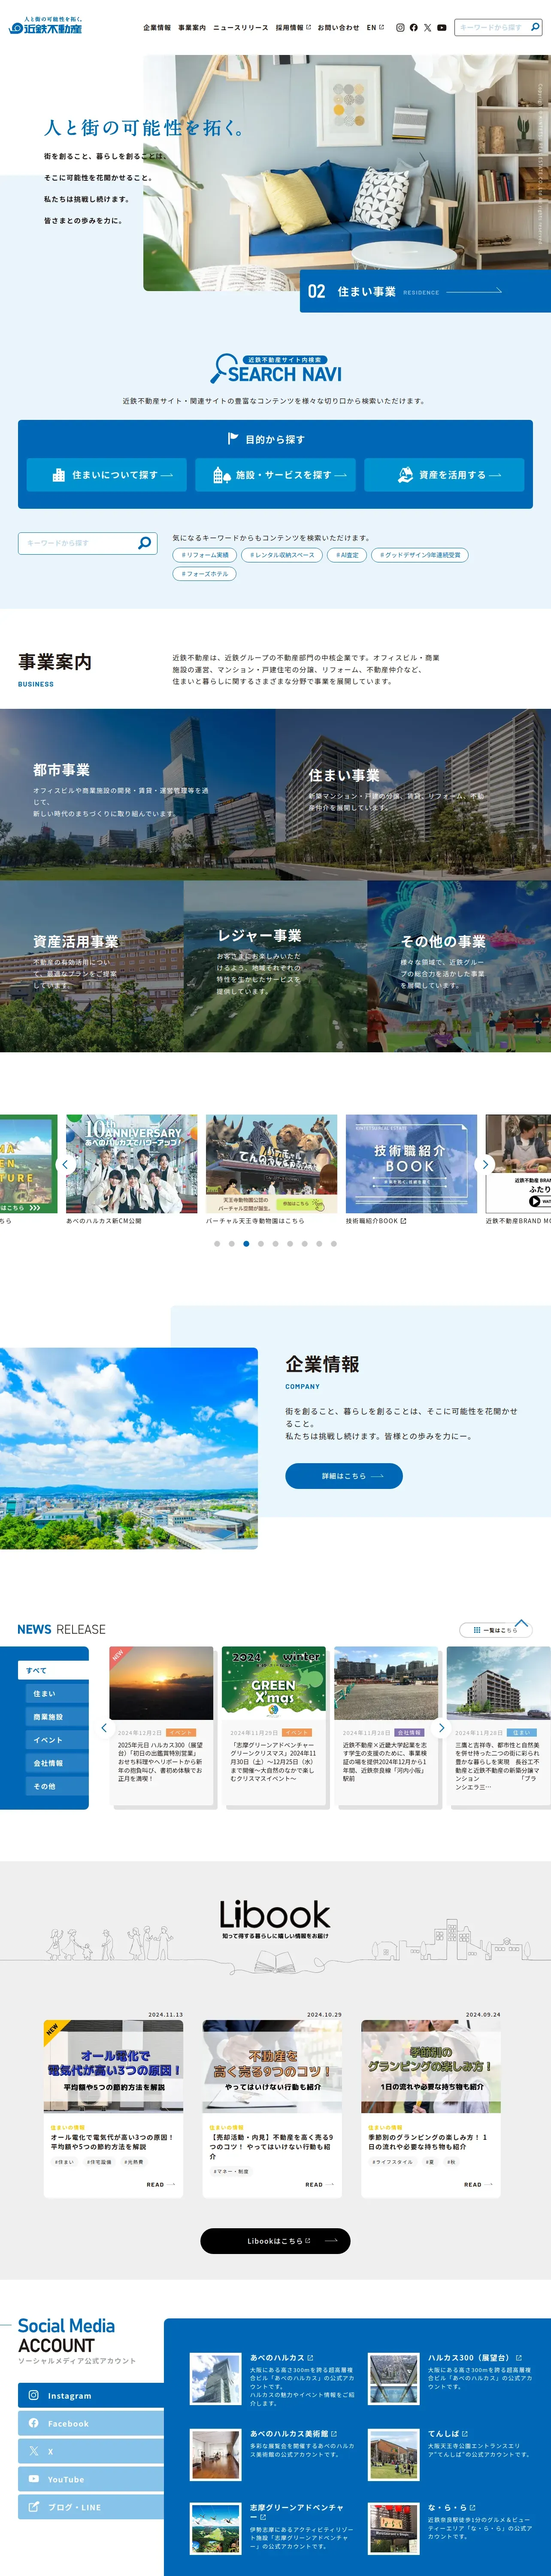551x2576 pixels.
Task: Select Instagram in the social account list
Action: click(91, 2395)
